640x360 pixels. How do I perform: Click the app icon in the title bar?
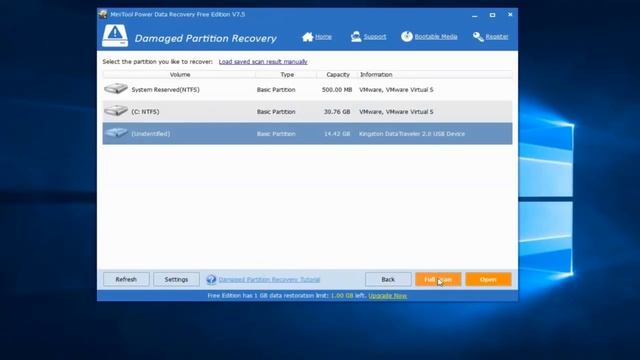click(103, 14)
